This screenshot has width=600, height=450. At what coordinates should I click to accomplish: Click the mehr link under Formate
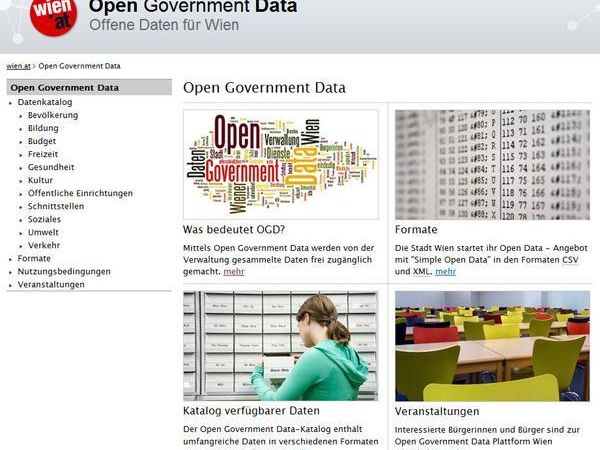pyautogui.click(x=445, y=271)
